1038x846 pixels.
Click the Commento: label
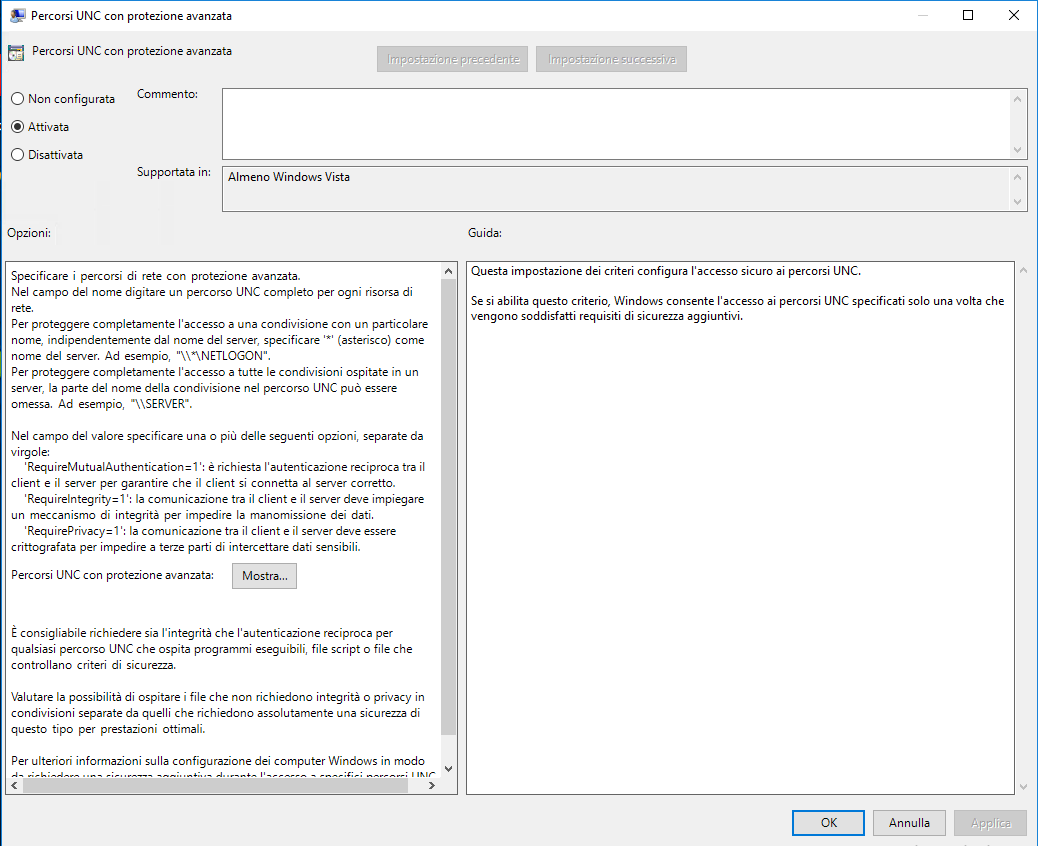point(167,94)
